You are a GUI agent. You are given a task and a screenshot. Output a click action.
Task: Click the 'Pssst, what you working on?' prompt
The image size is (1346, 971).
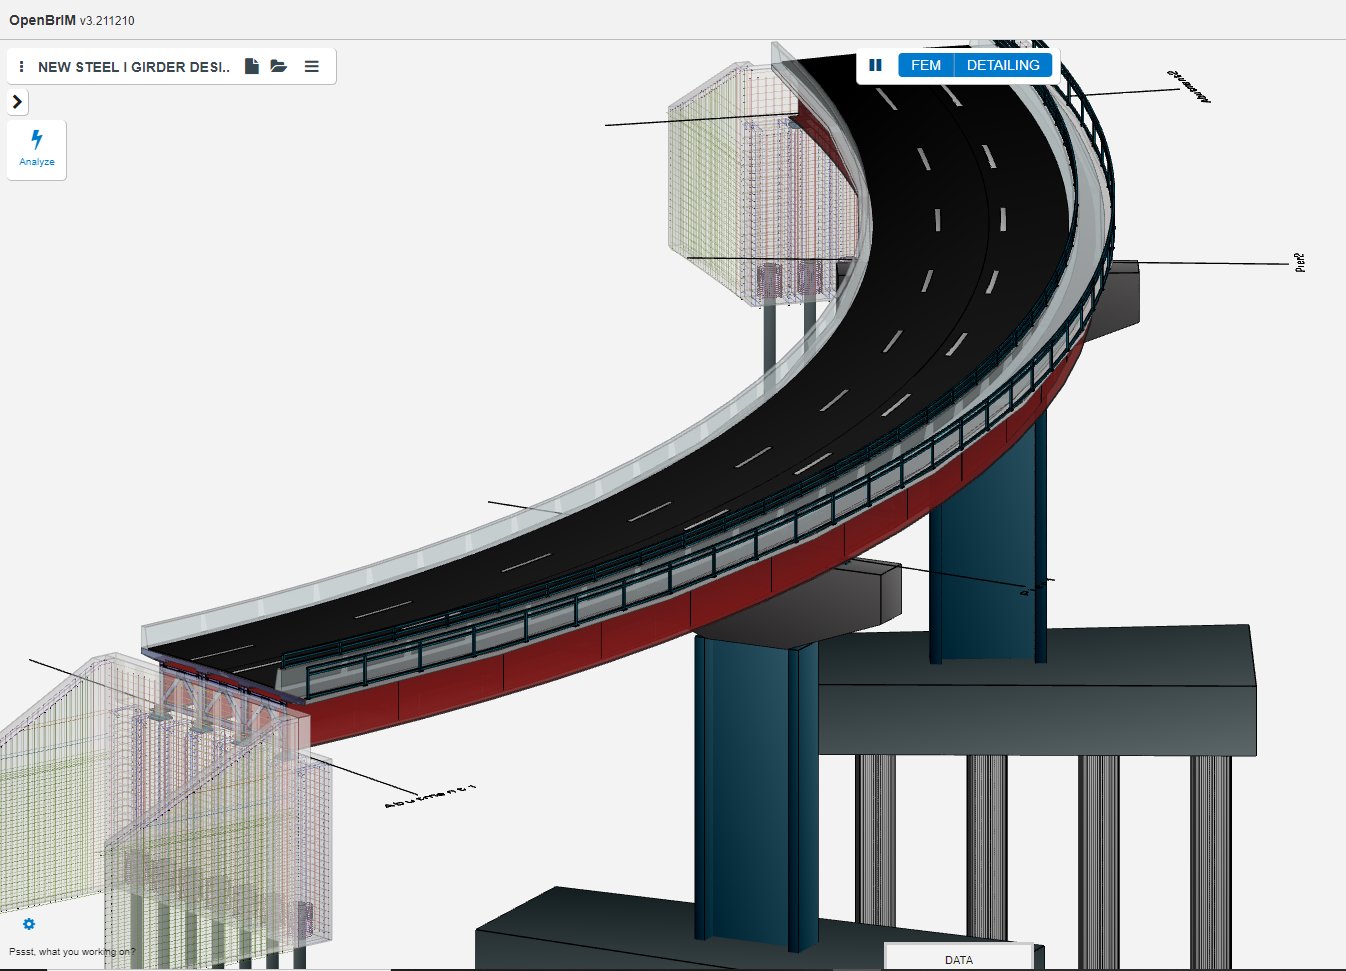[x=72, y=952]
